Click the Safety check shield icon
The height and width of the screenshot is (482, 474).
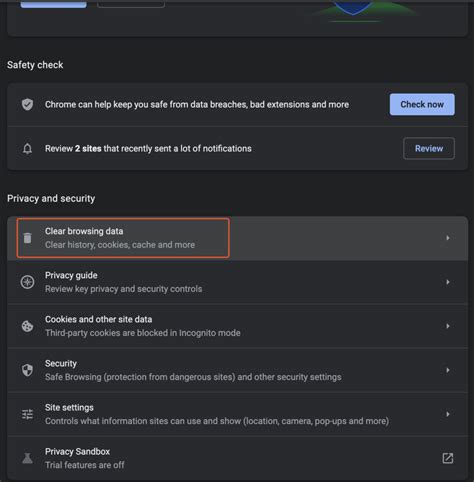click(x=27, y=104)
